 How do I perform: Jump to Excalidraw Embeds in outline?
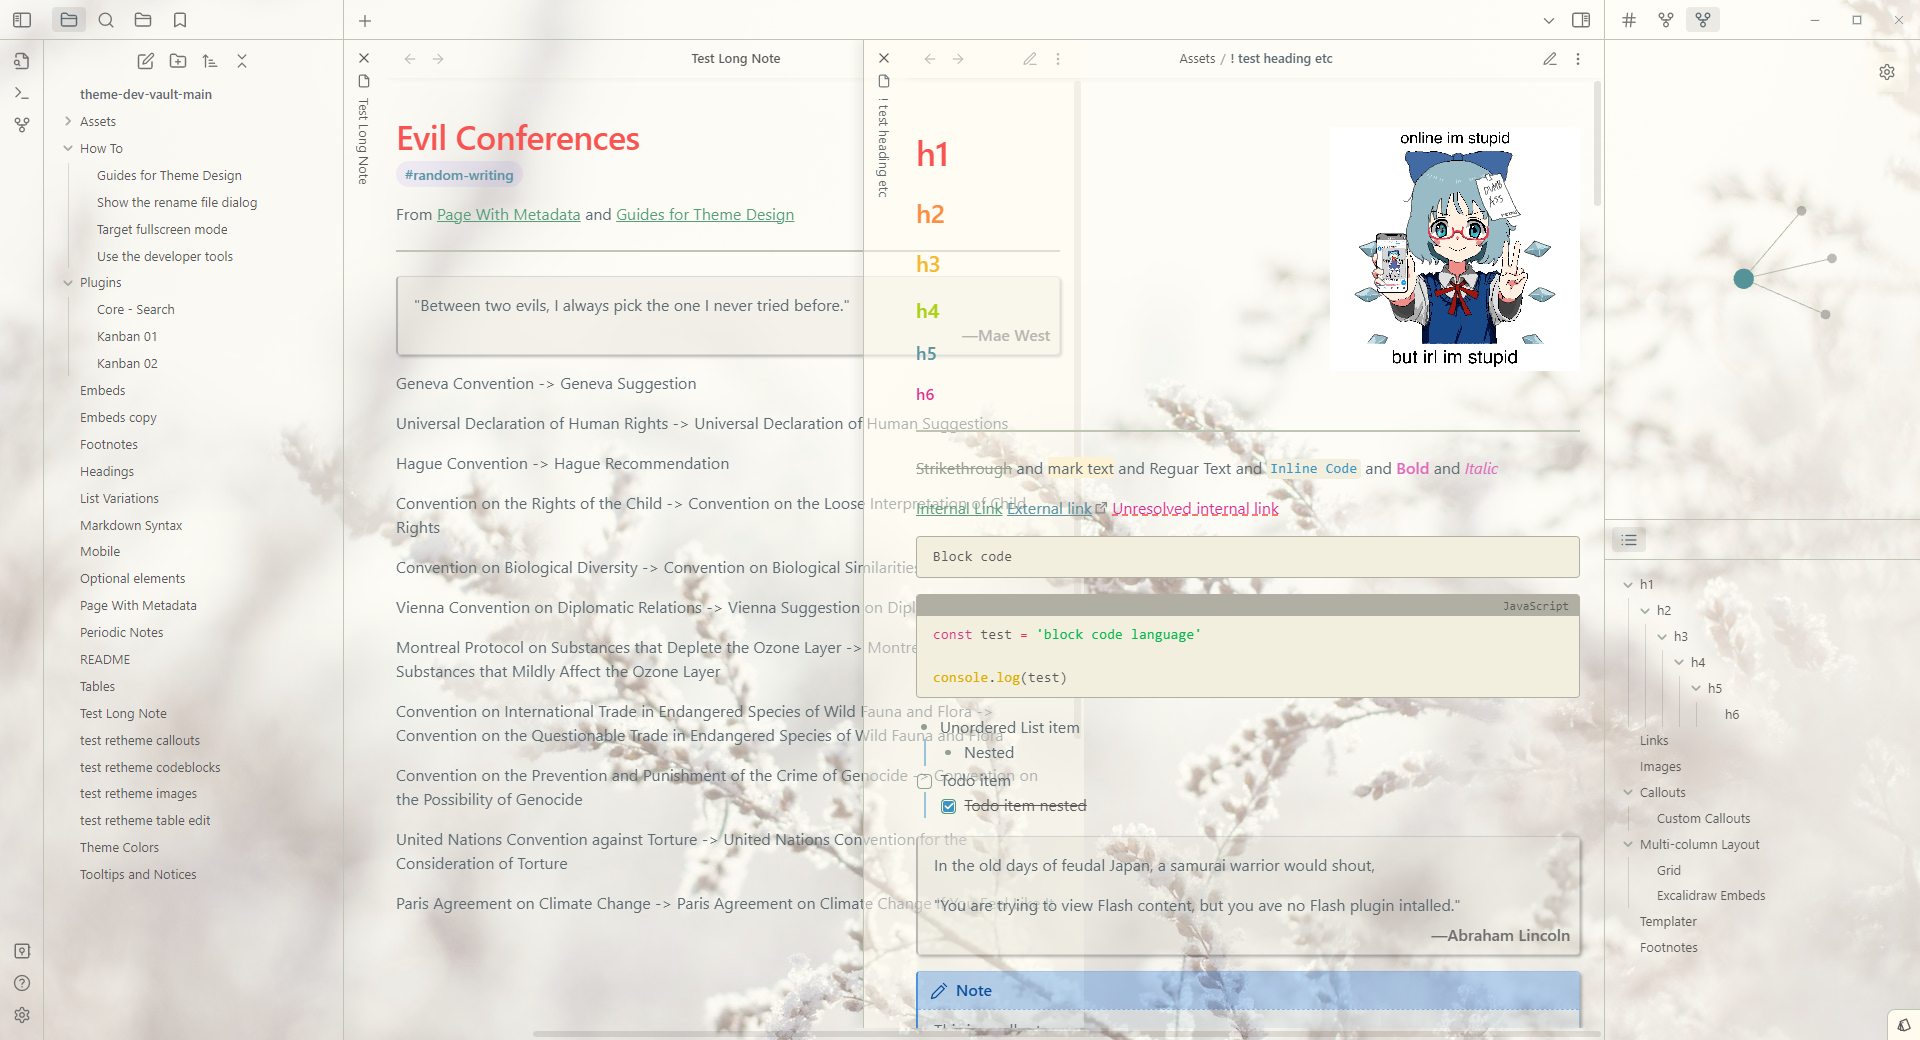point(1711,896)
